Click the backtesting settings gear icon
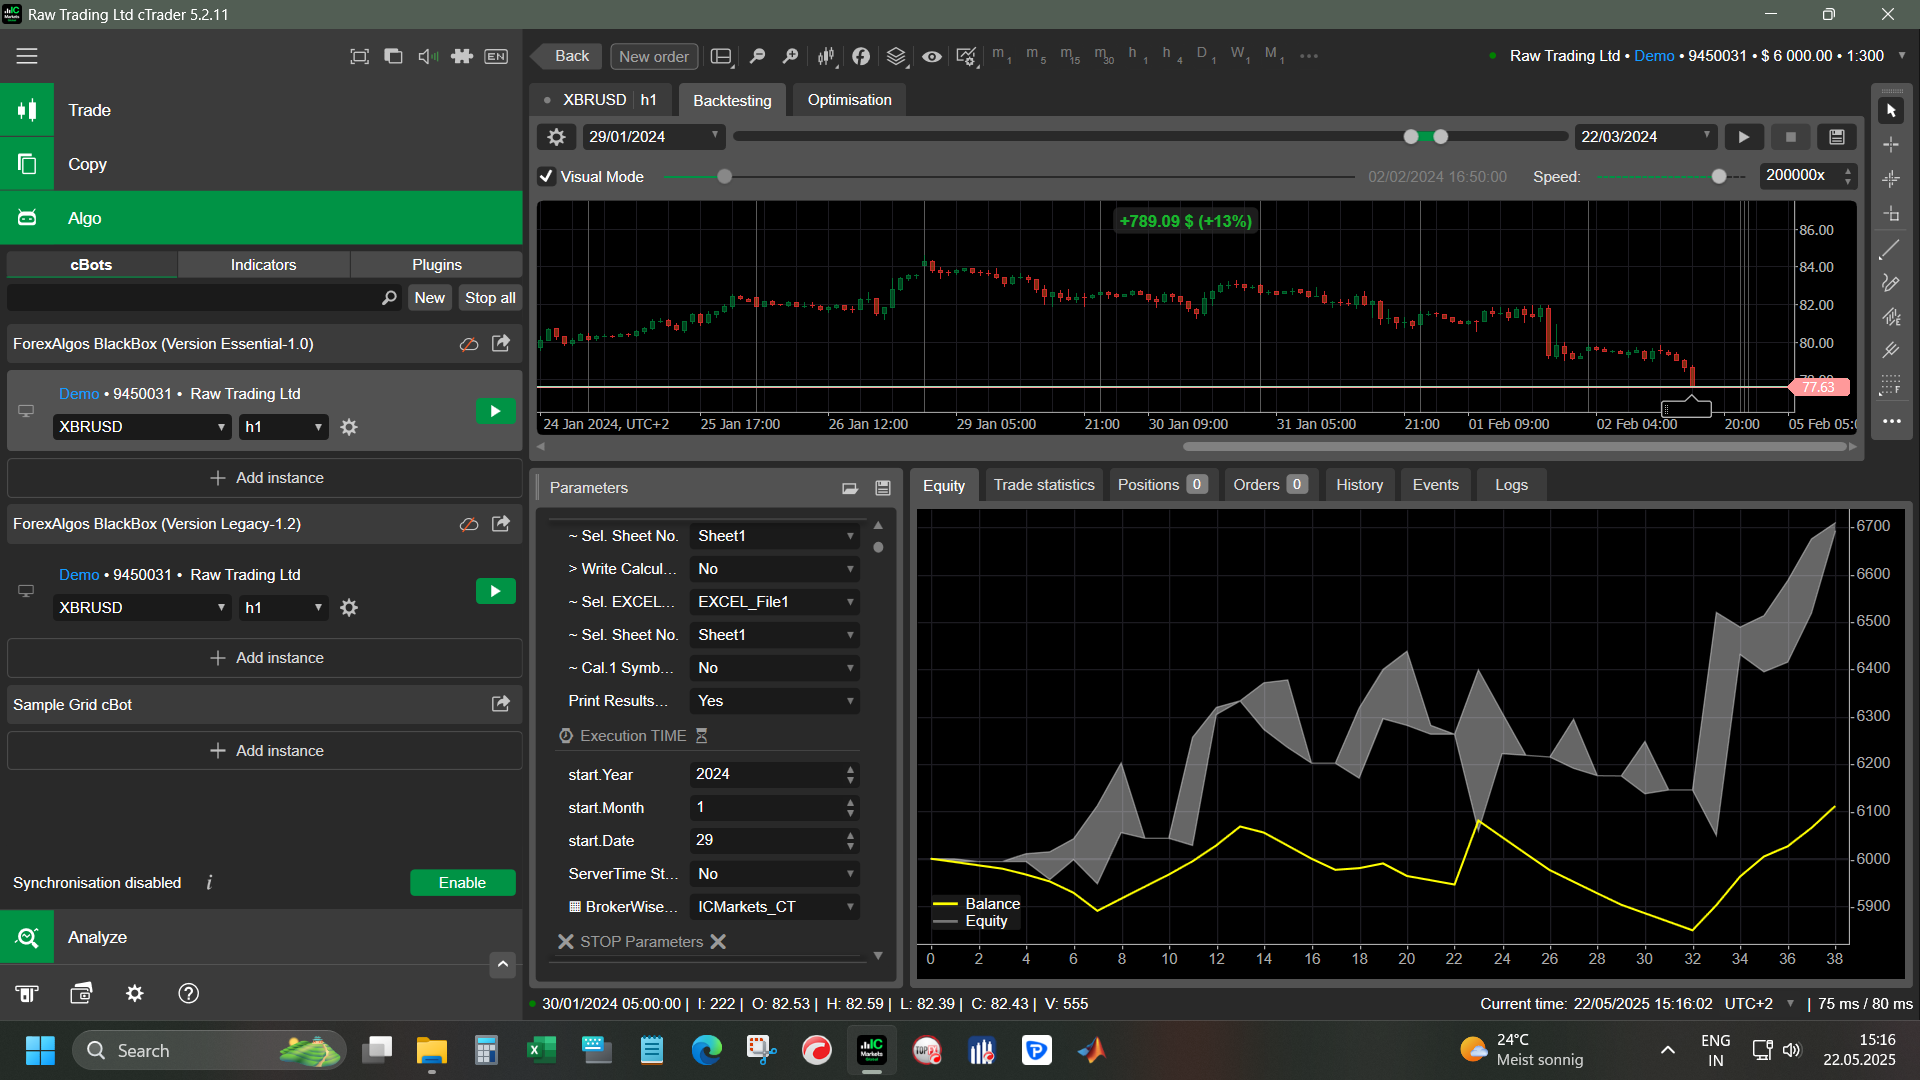 click(557, 137)
